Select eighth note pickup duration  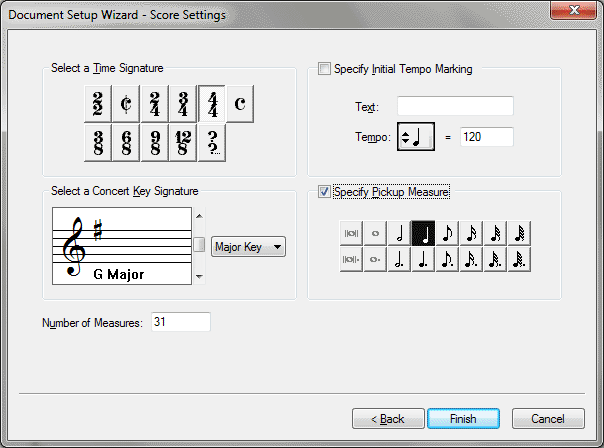click(447, 234)
